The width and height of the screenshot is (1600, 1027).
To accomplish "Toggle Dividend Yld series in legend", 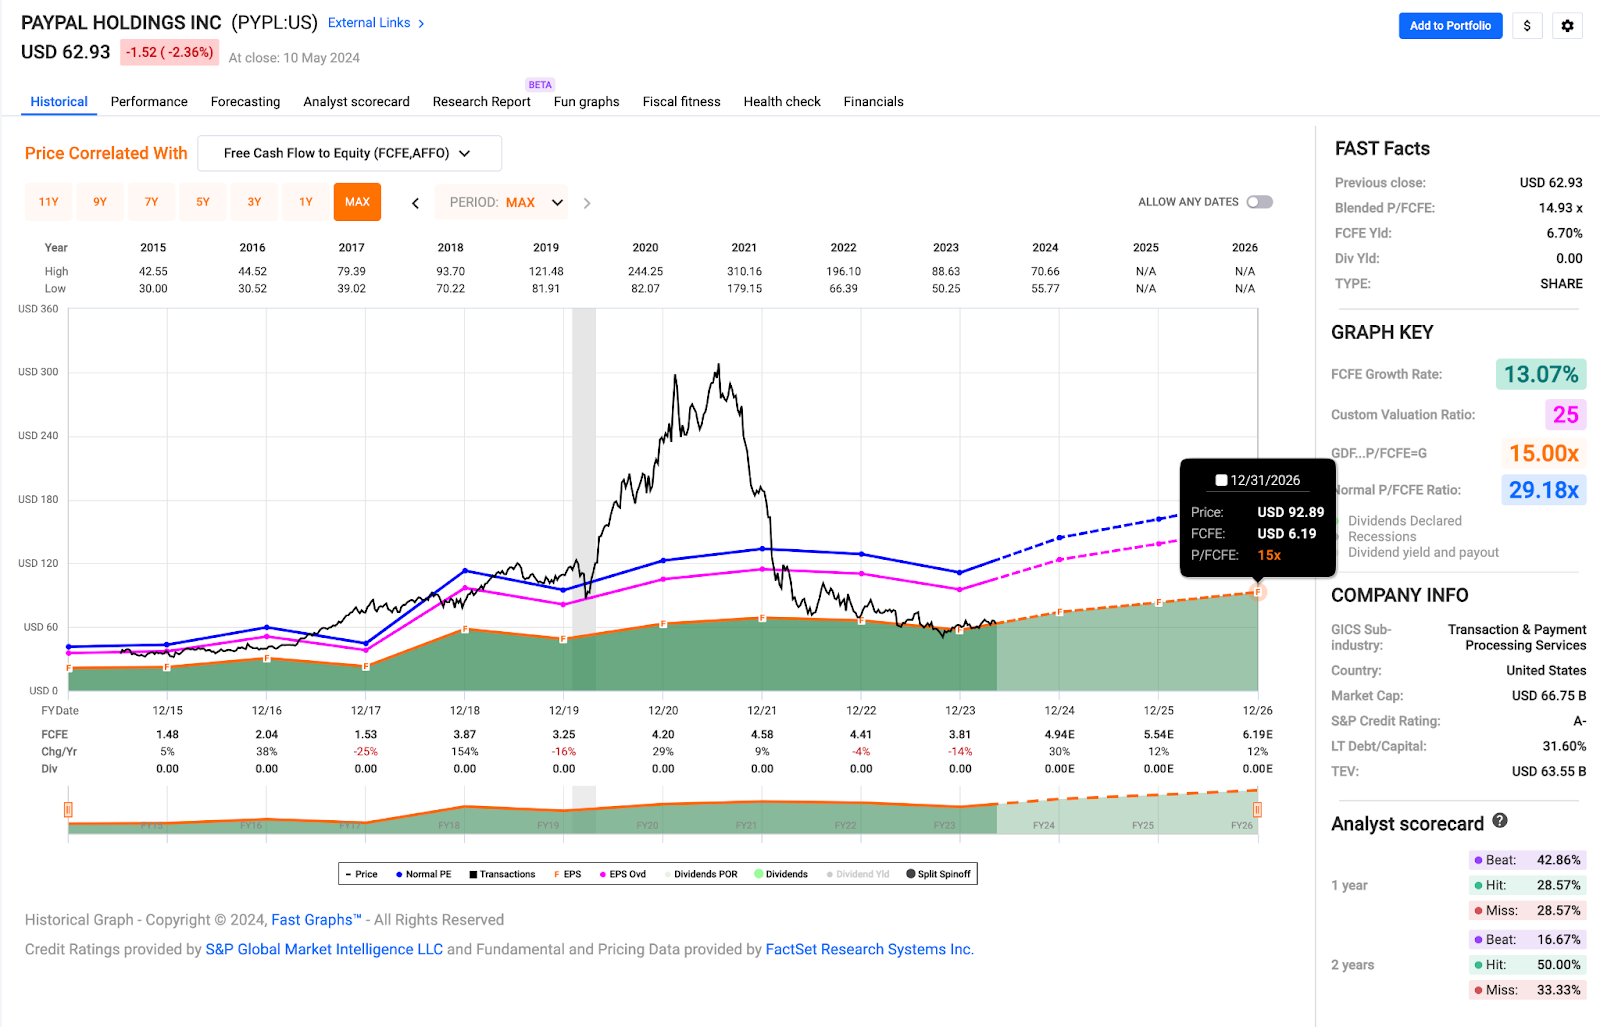I will (858, 874).
